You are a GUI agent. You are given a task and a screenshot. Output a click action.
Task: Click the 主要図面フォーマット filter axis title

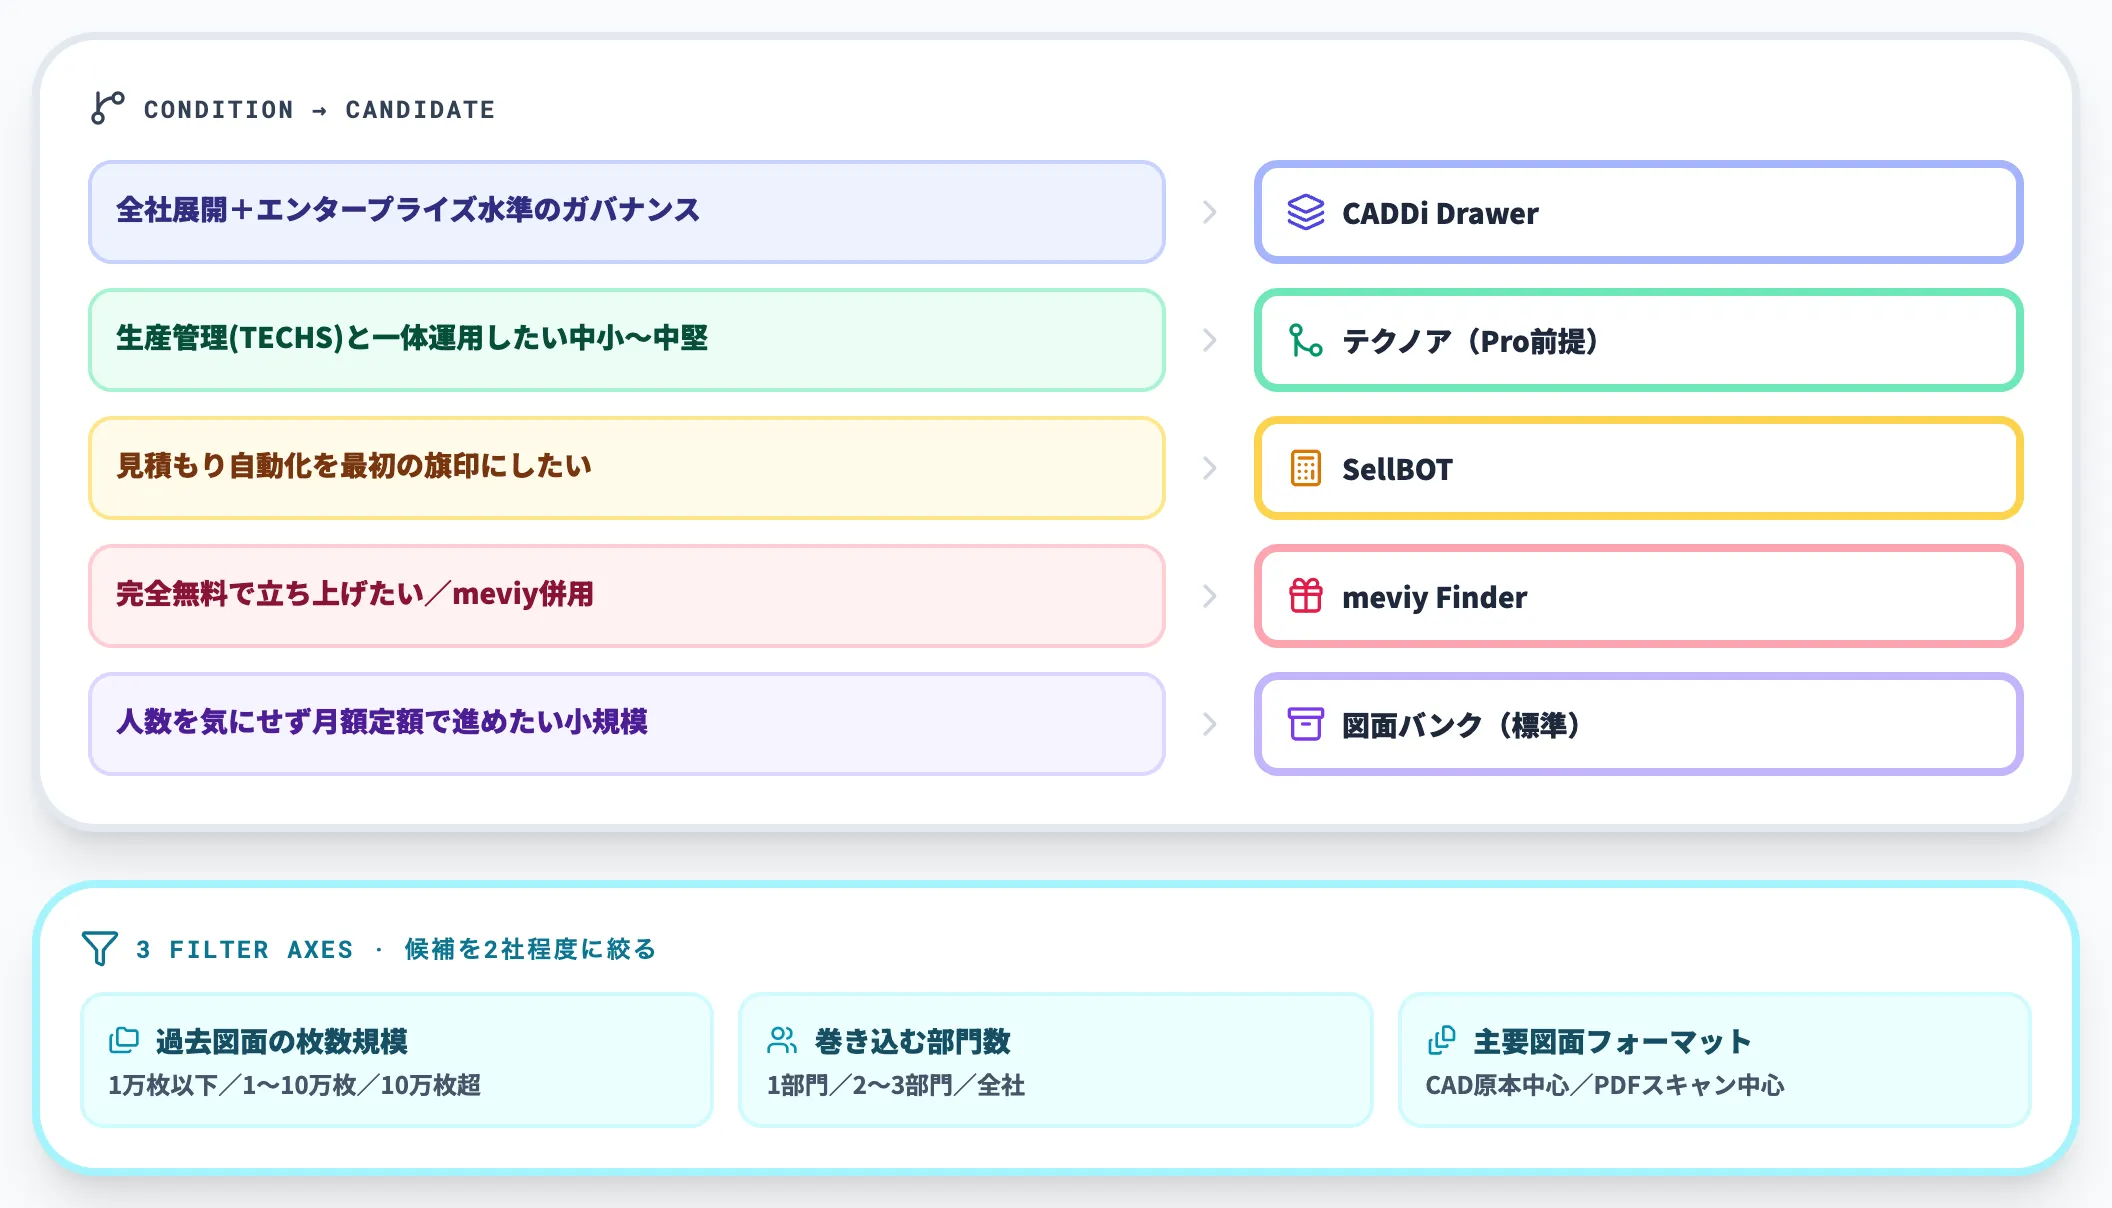[x=1613, y=1041]
